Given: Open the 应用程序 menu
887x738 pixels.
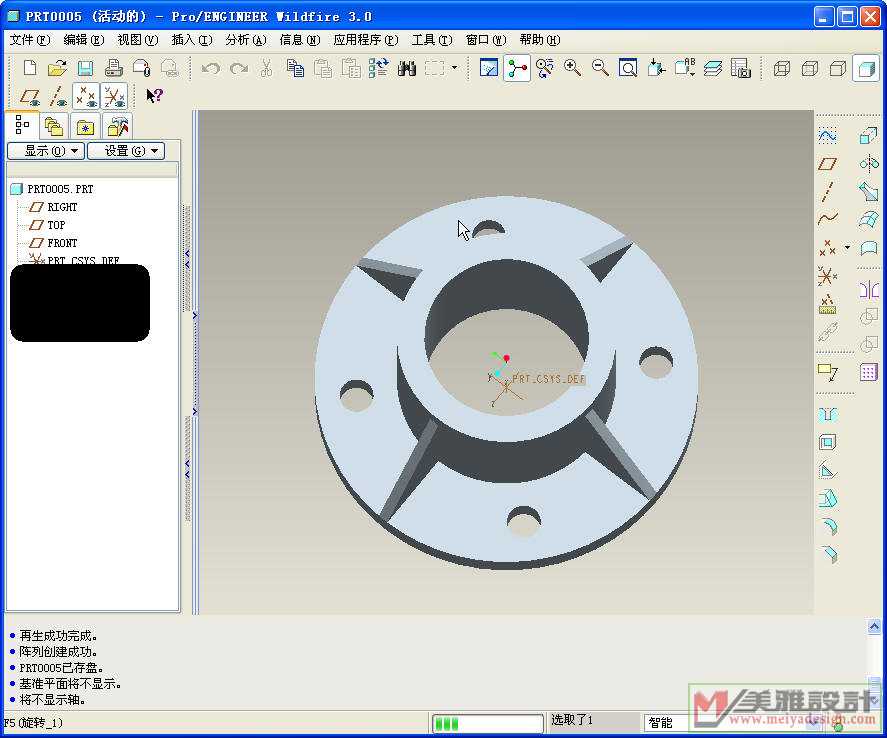Looking at the screenshot, I should [365, 40].
